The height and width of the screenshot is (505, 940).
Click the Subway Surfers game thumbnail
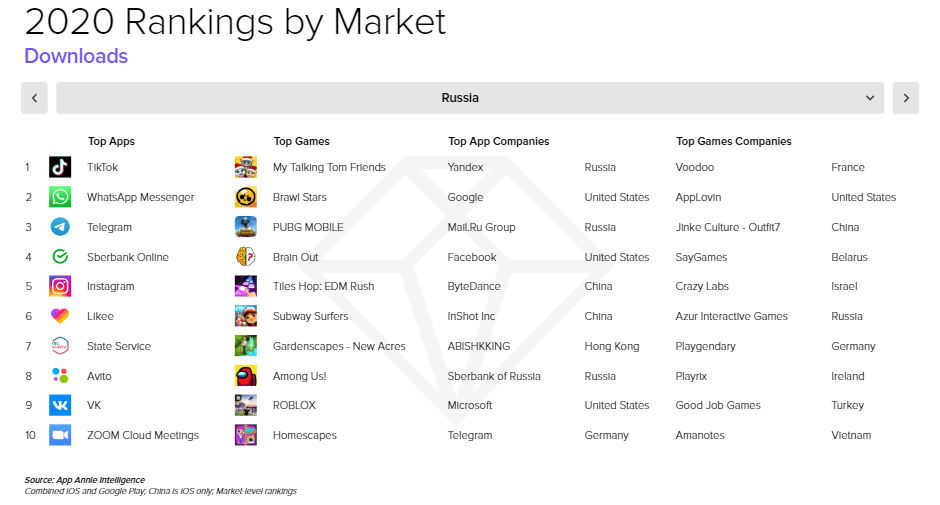[246, 316]
